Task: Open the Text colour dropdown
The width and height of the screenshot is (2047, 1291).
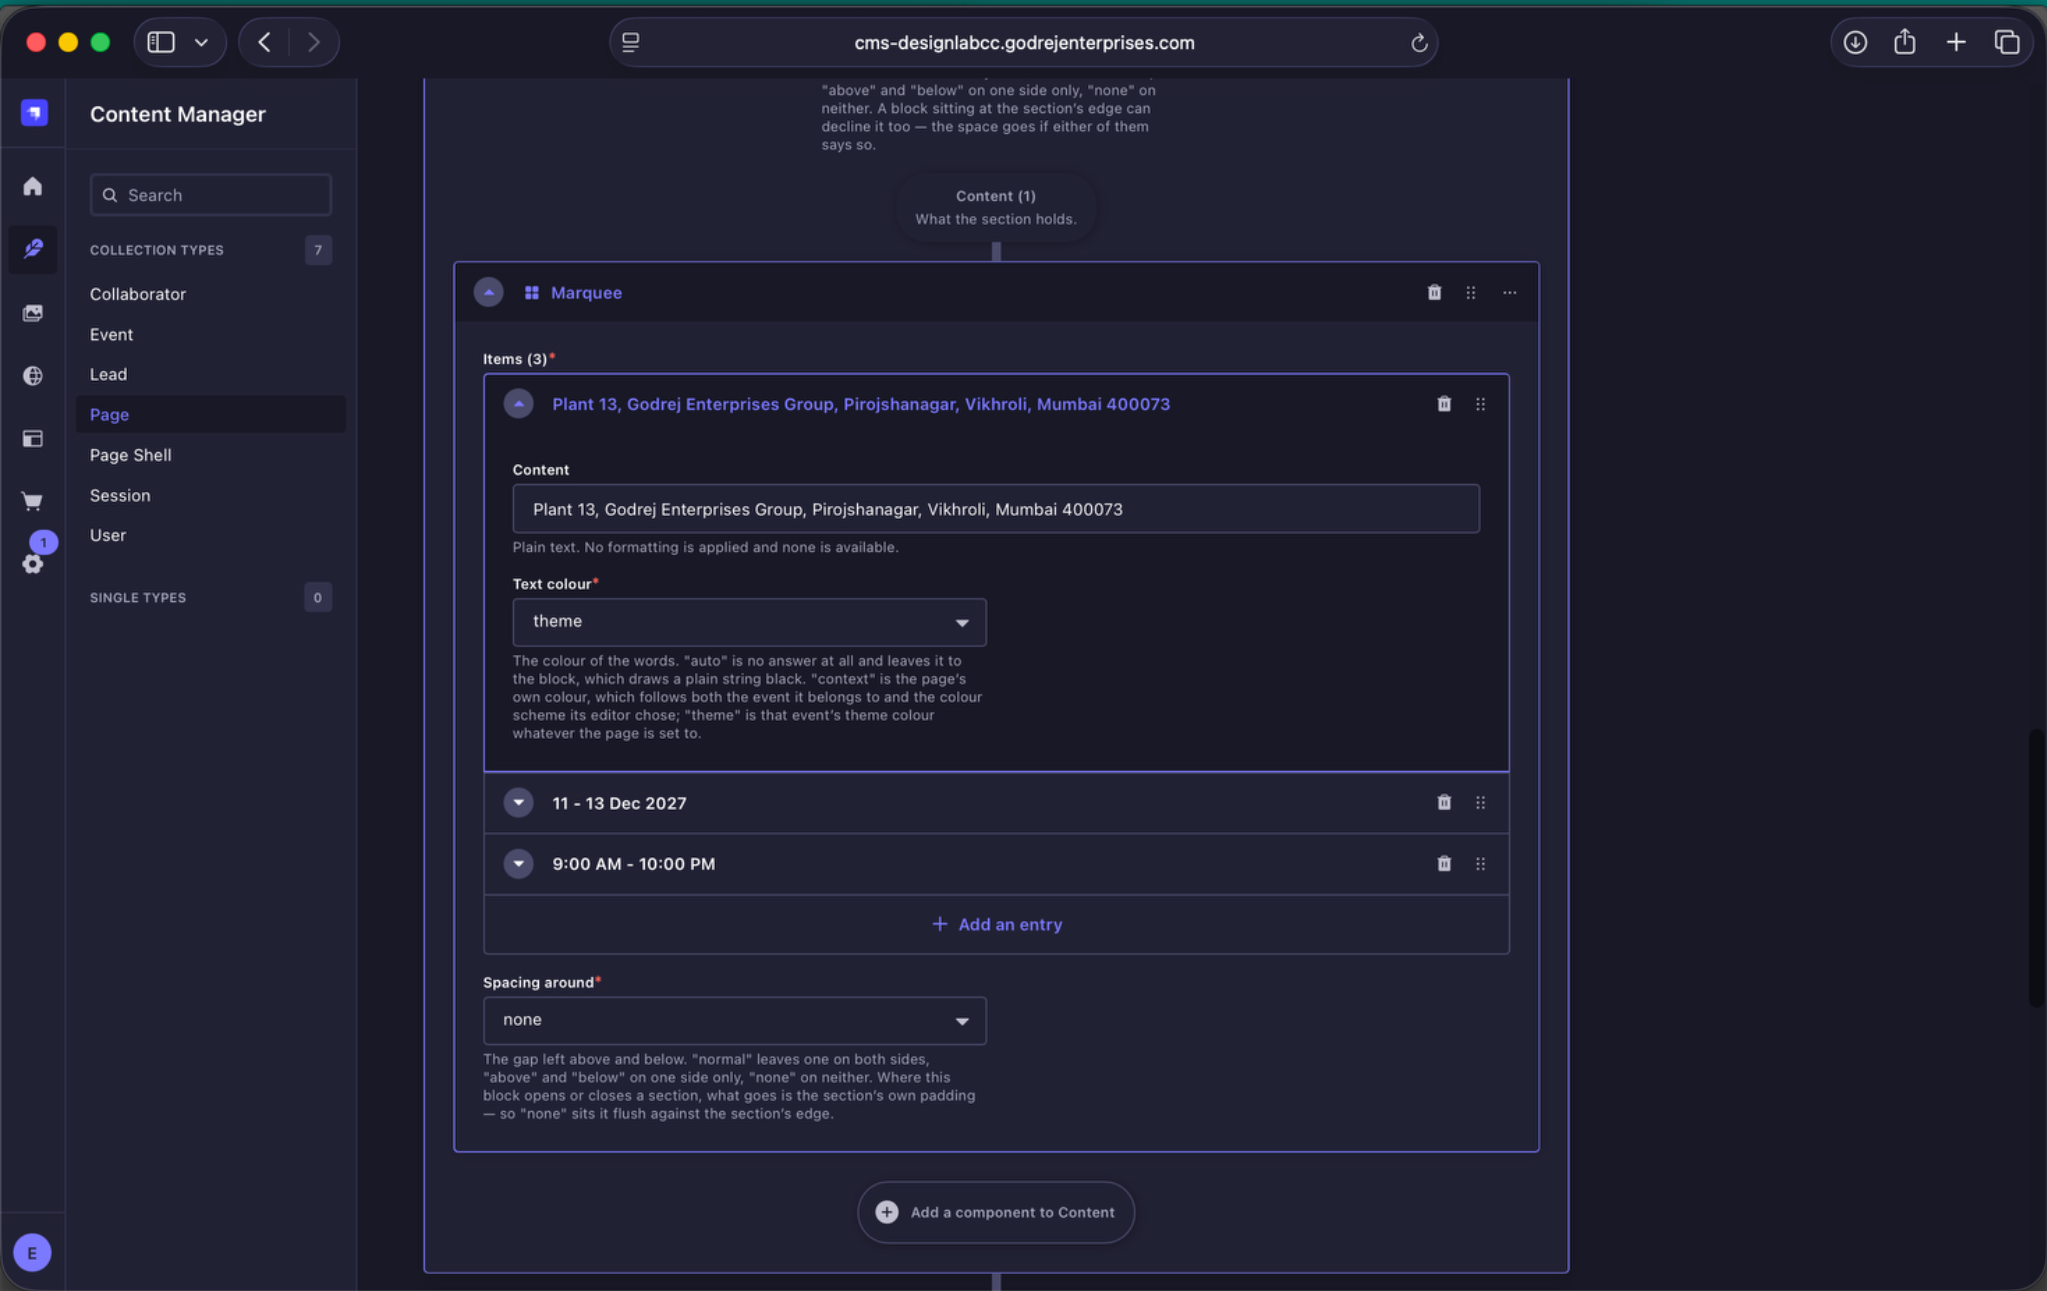Action: point(749,622)
